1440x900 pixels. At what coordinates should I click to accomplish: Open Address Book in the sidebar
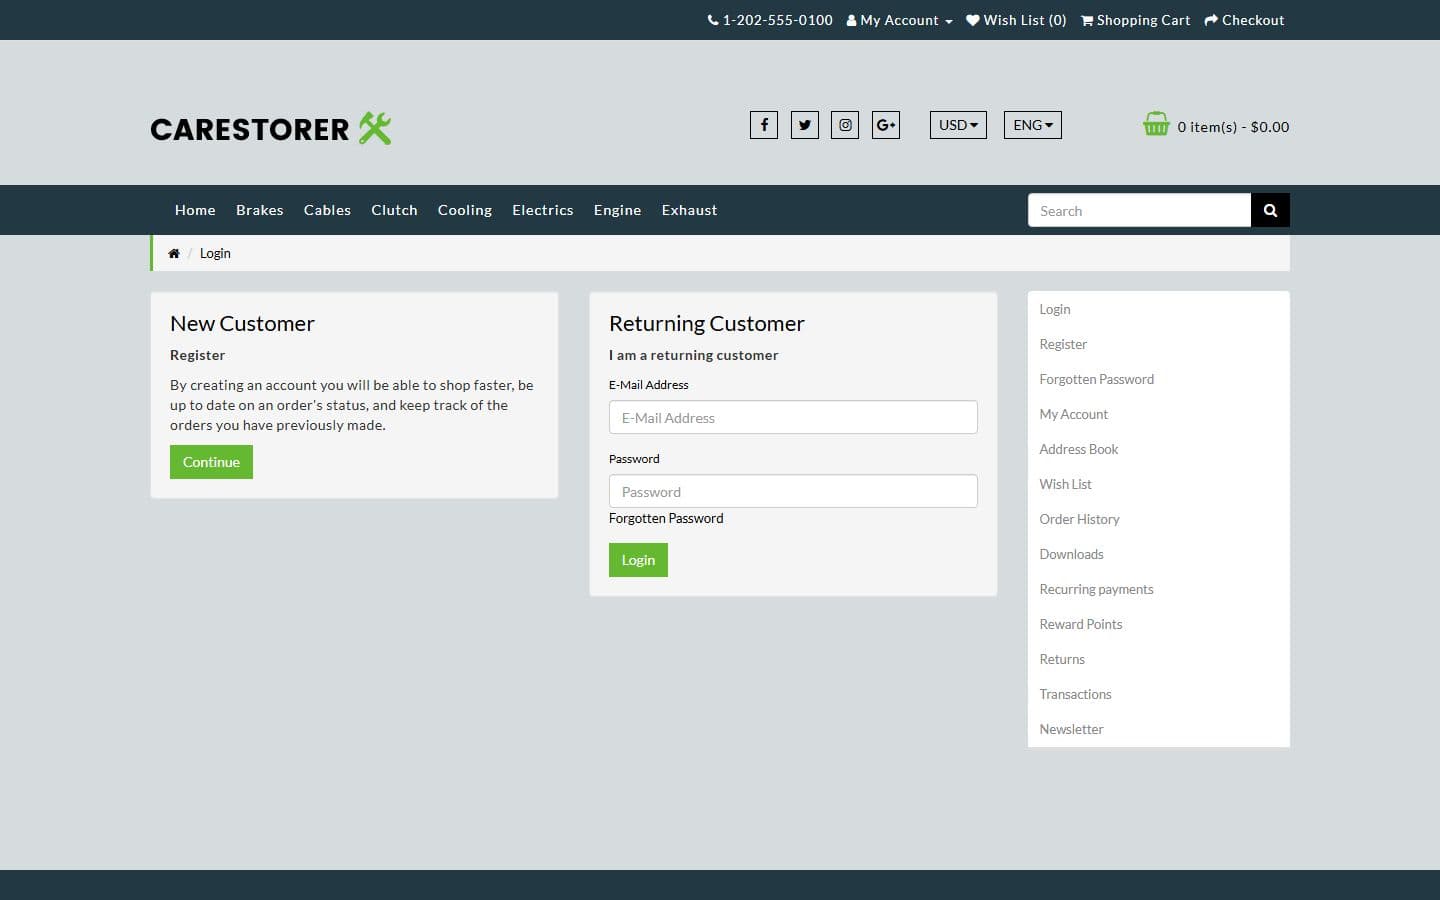[x=1078, y=449]
